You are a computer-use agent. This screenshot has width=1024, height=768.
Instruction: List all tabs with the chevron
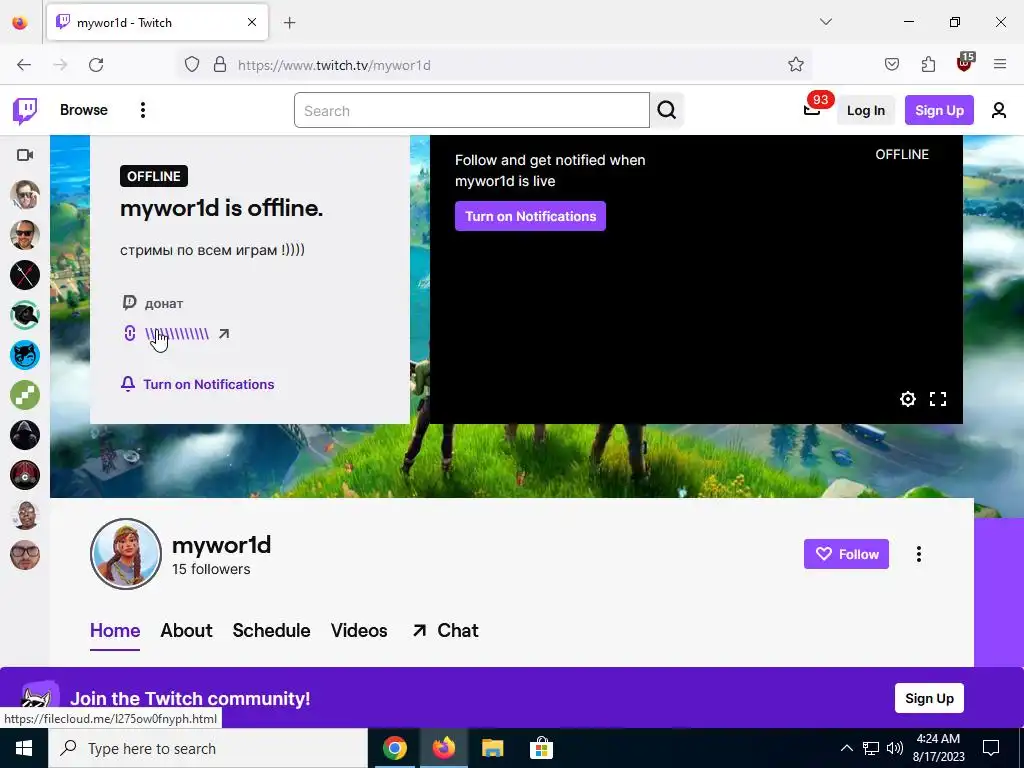coord(825,22)
